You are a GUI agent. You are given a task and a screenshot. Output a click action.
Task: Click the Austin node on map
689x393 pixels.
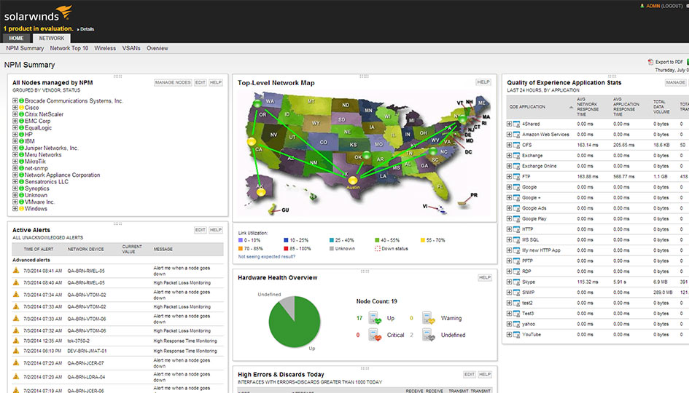coord(352,180)
